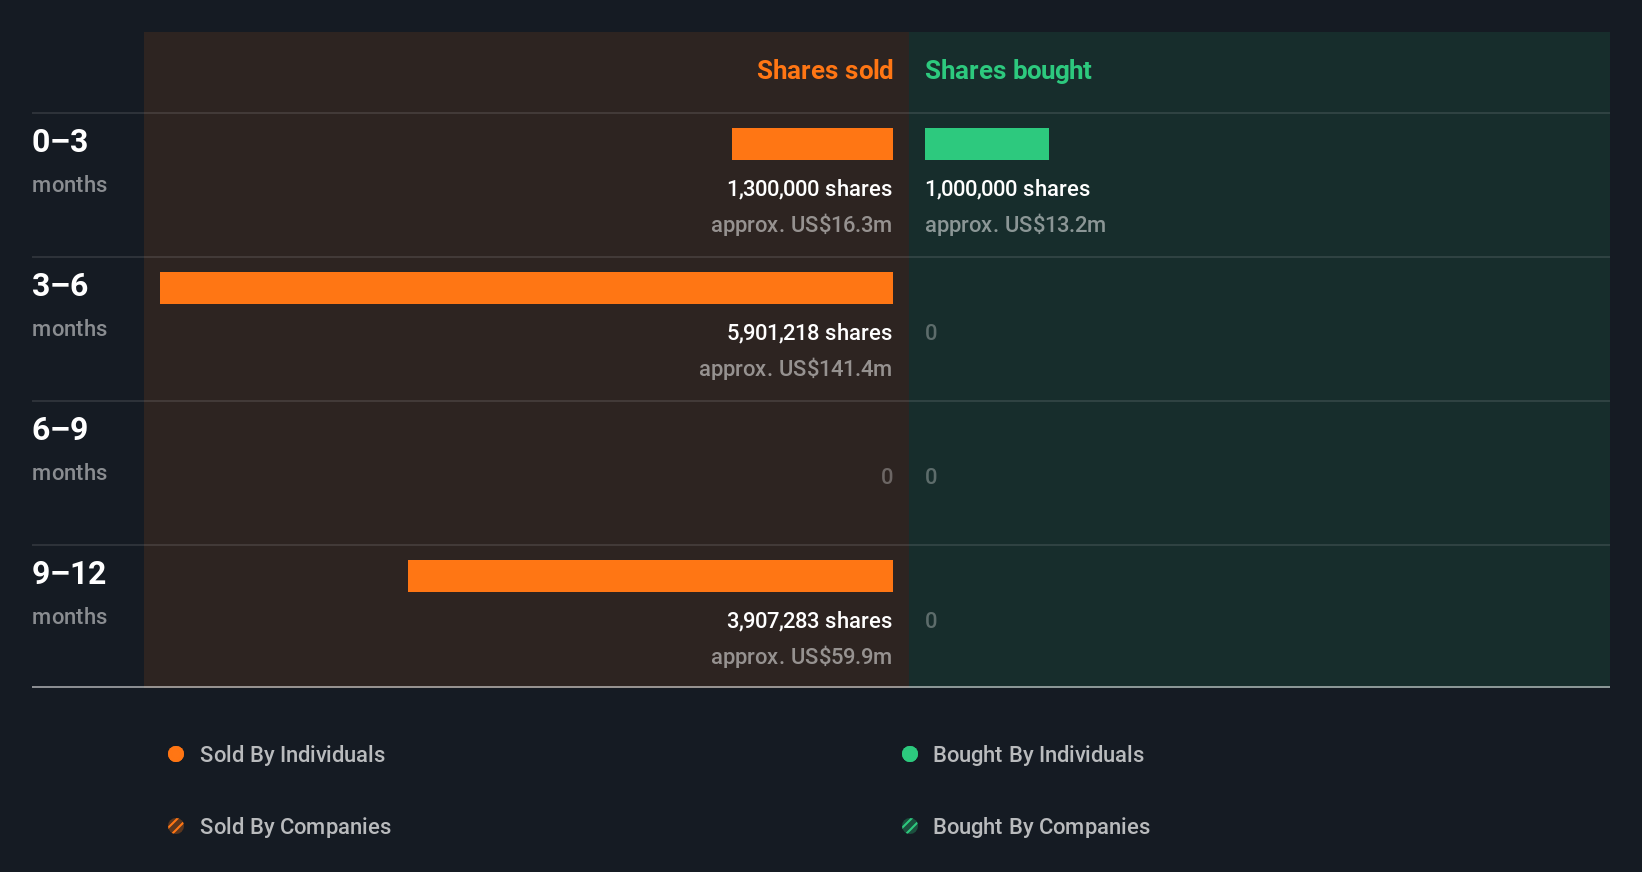Click the green Bought By Individuals legend dot
The width and height of the screenshot is (1642, 872).
click(x=910, y=754)
